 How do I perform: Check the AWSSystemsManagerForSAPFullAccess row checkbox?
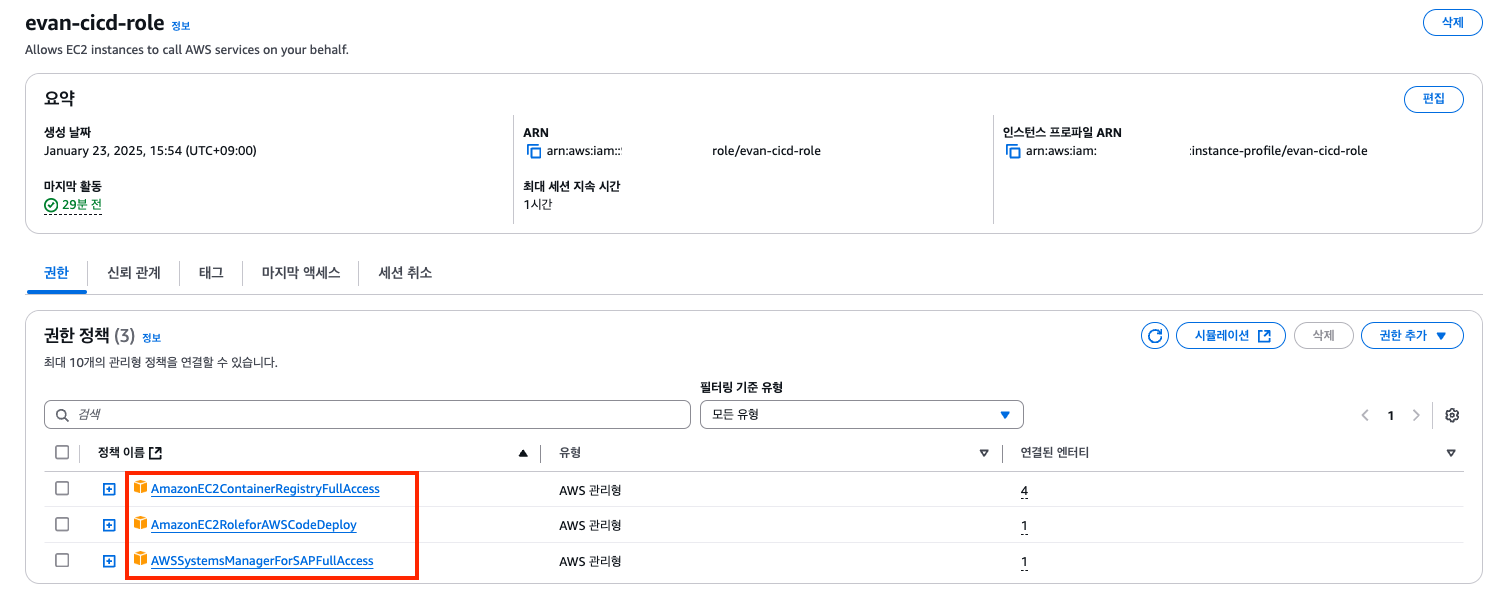[x=62, y=560]
